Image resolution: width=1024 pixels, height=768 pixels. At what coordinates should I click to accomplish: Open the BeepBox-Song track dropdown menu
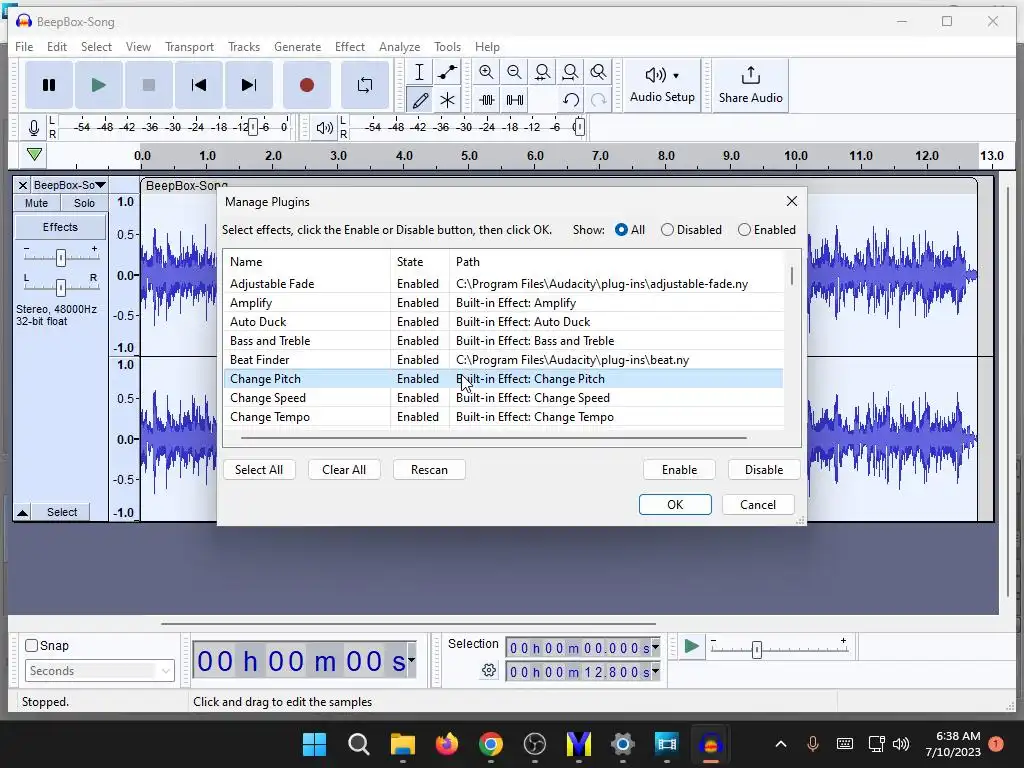click(69, 185)
